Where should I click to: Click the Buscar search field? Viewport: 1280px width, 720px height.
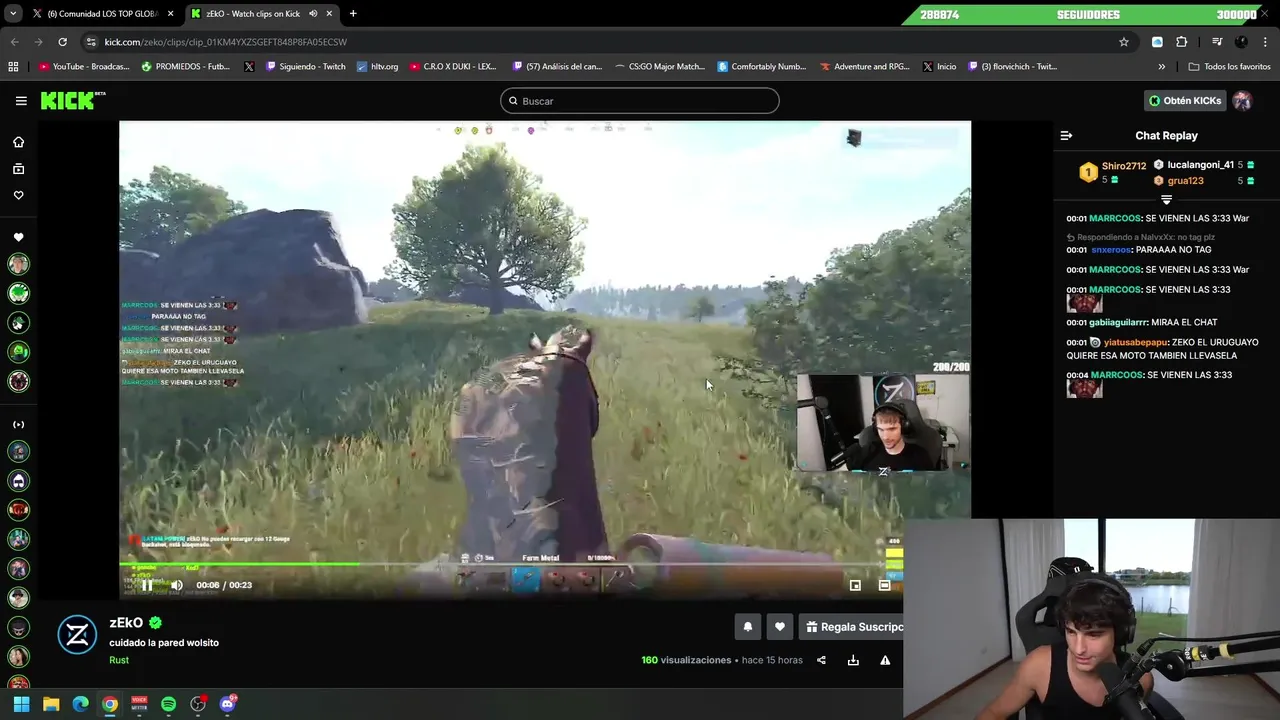coord(639,101)
